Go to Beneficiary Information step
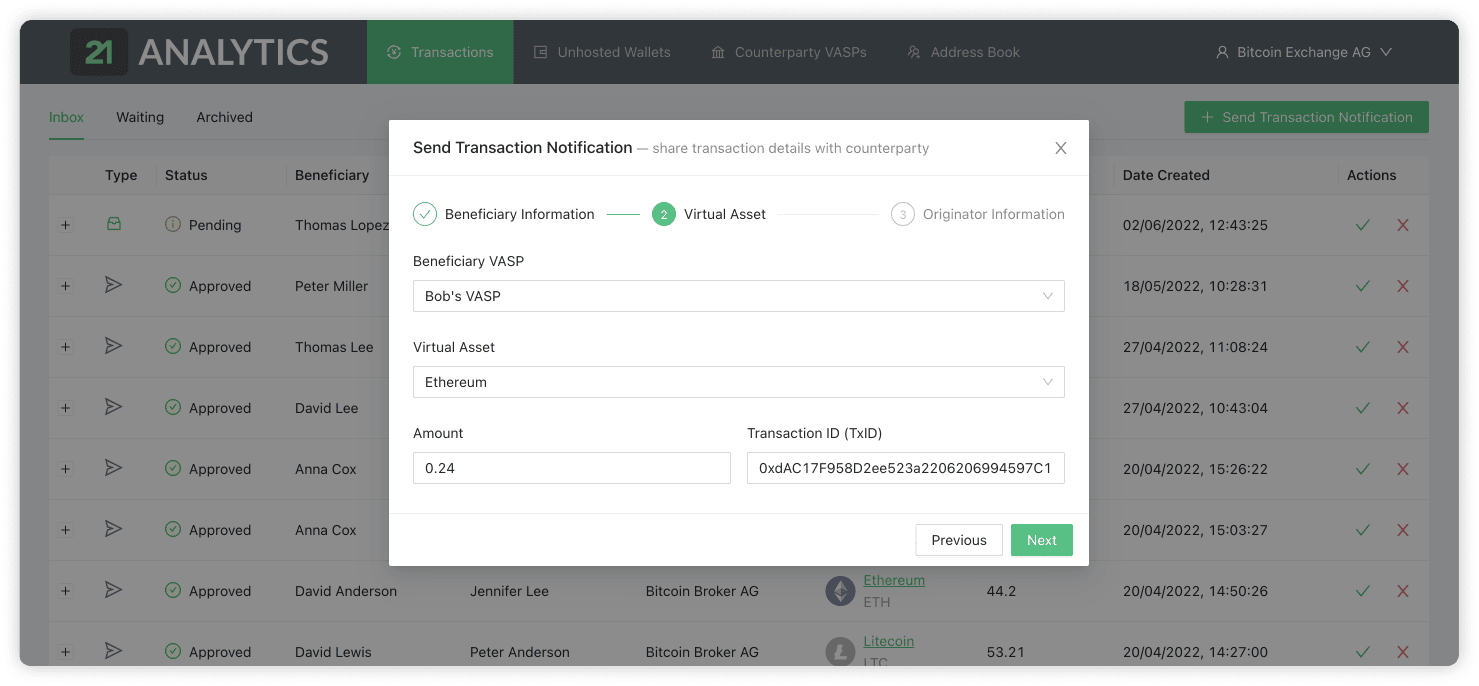Screen dimensions: 1479x686 pyautogui.click(x=504, y=214)
